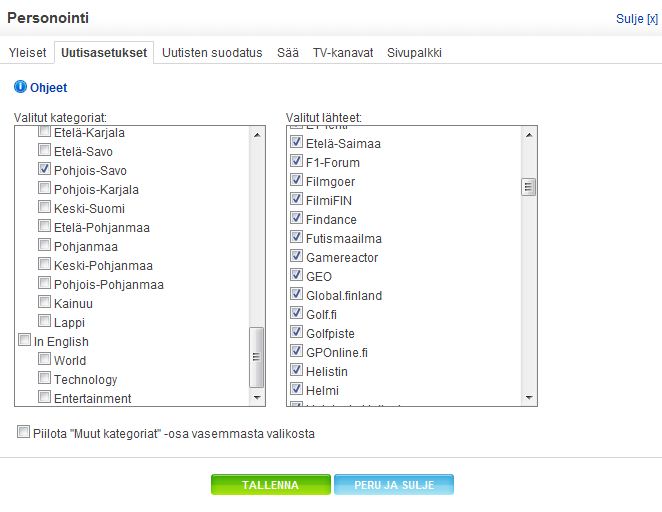Screen dimensions: 662x512
Task: Open the Uutisten suodatus tab
Action: (212, 53)
